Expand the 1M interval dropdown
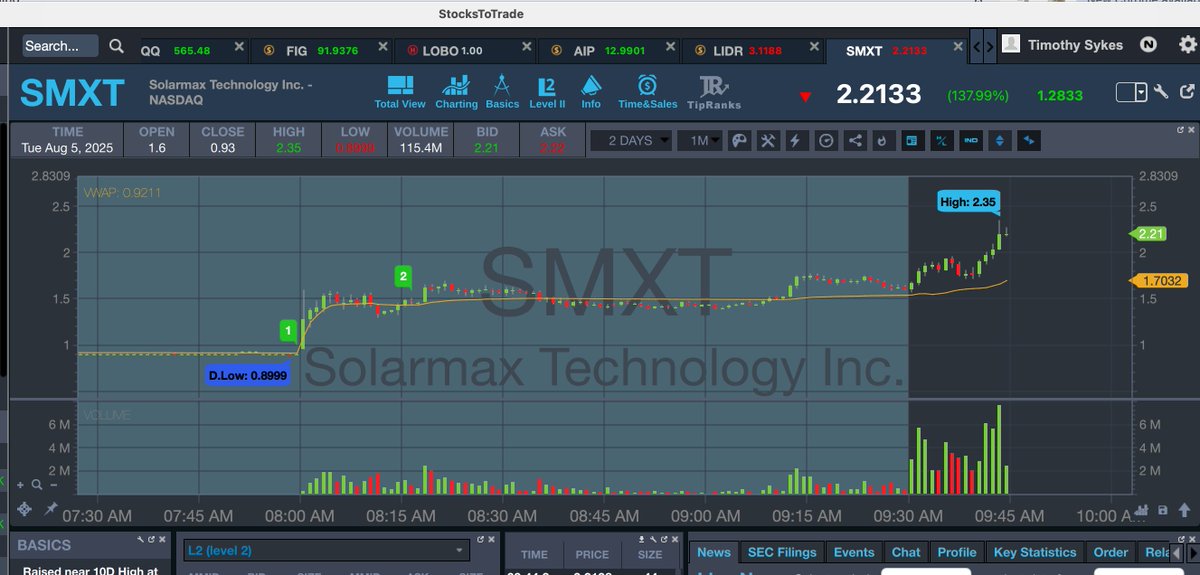The width and height of the screenshot is (1200, 575). (700, 141)
